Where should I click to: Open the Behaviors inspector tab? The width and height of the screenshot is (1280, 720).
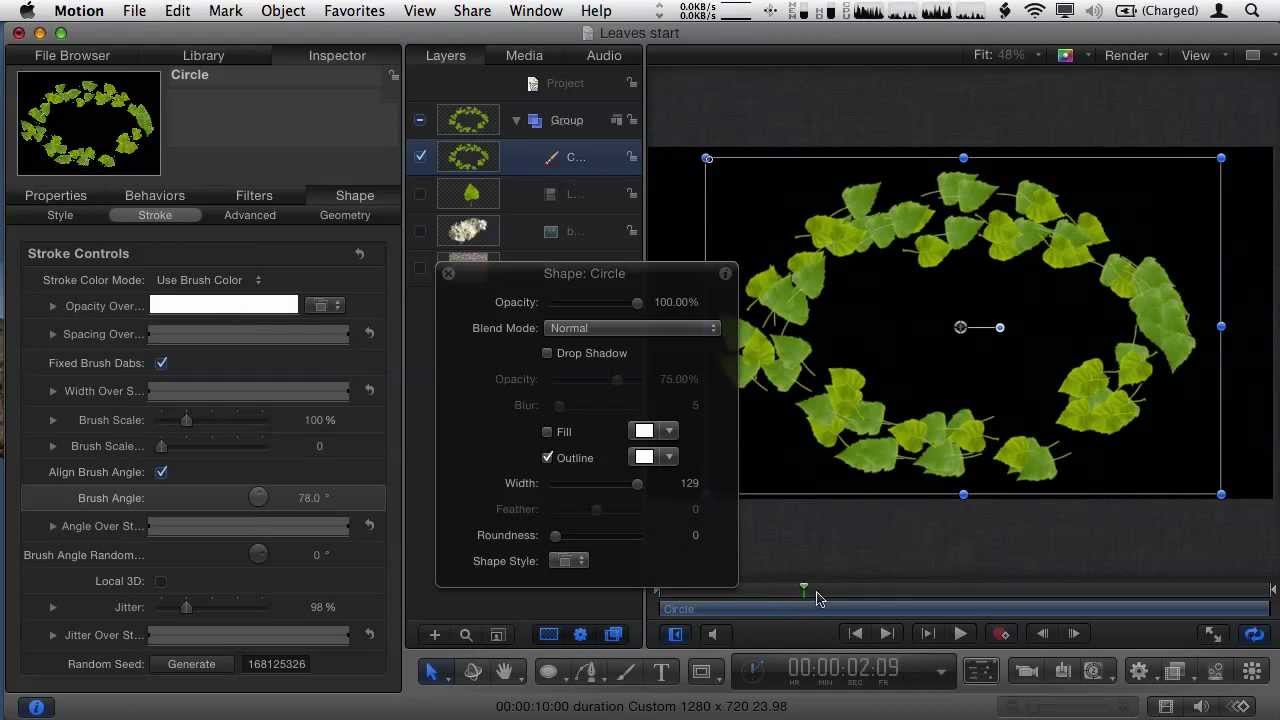tap(155, 195)
